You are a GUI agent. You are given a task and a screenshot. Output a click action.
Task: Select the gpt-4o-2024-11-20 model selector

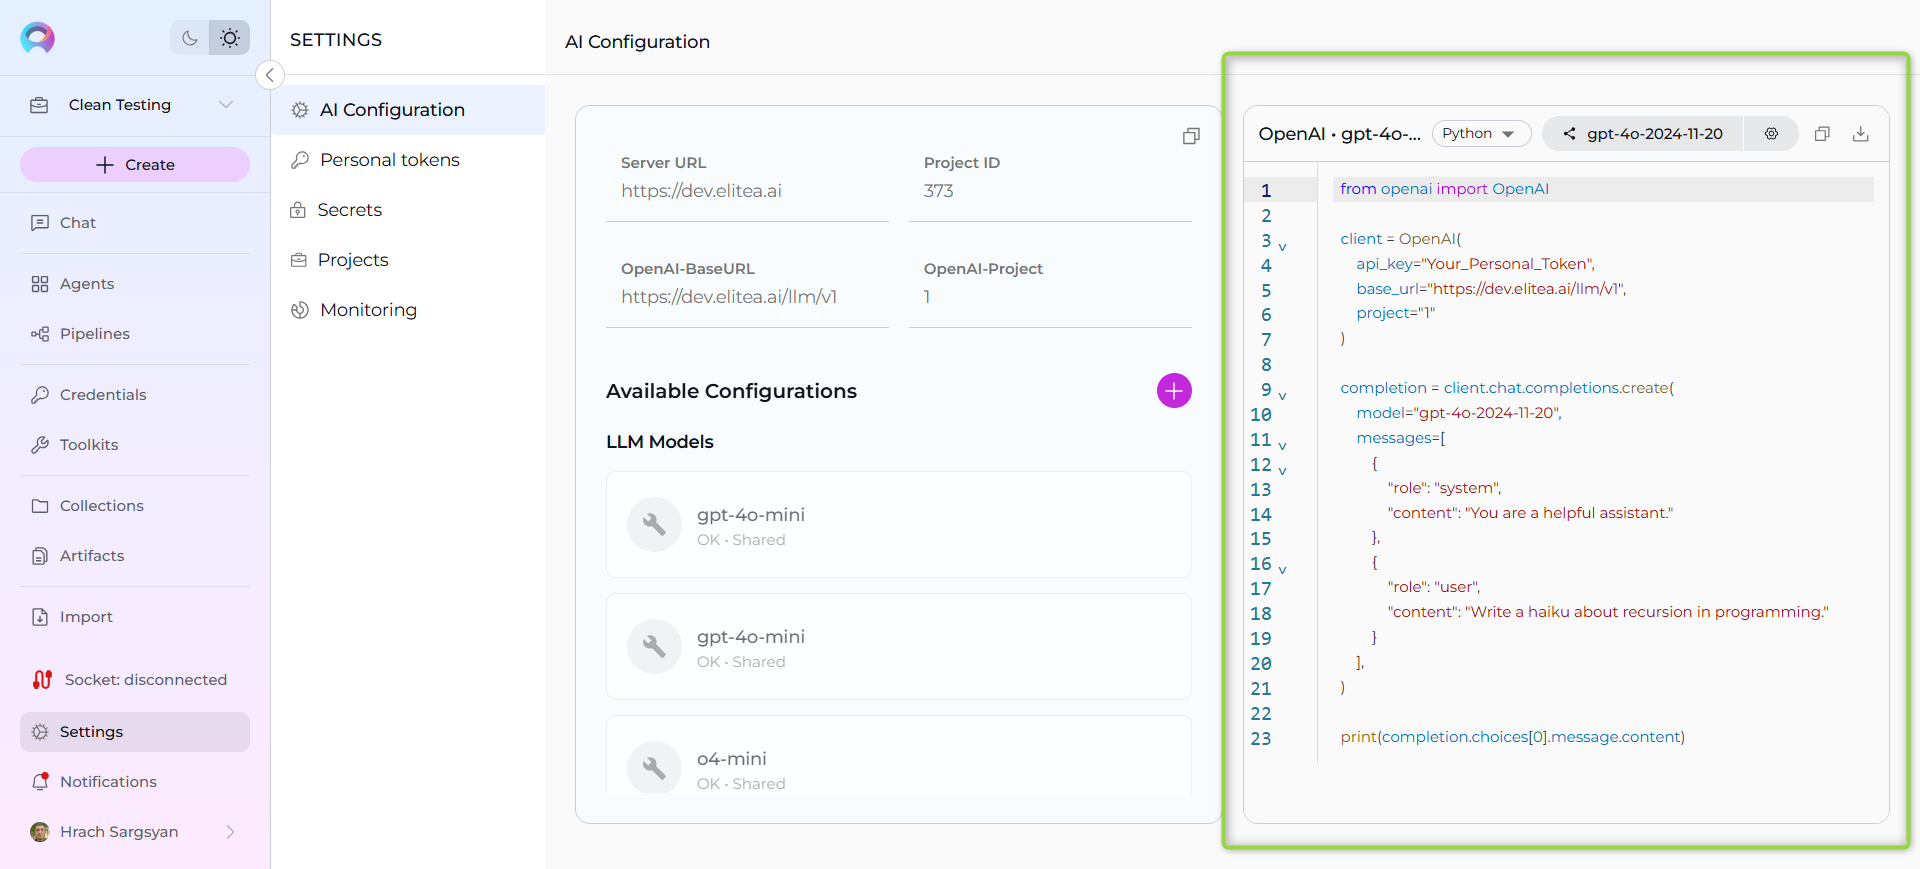click(1642, 134)
